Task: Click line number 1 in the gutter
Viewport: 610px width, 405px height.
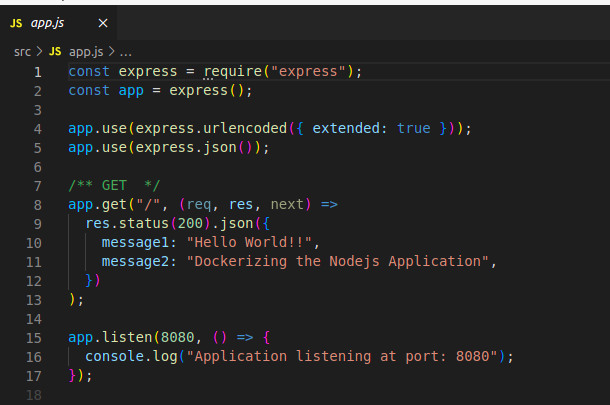Action: click(38, 72)
